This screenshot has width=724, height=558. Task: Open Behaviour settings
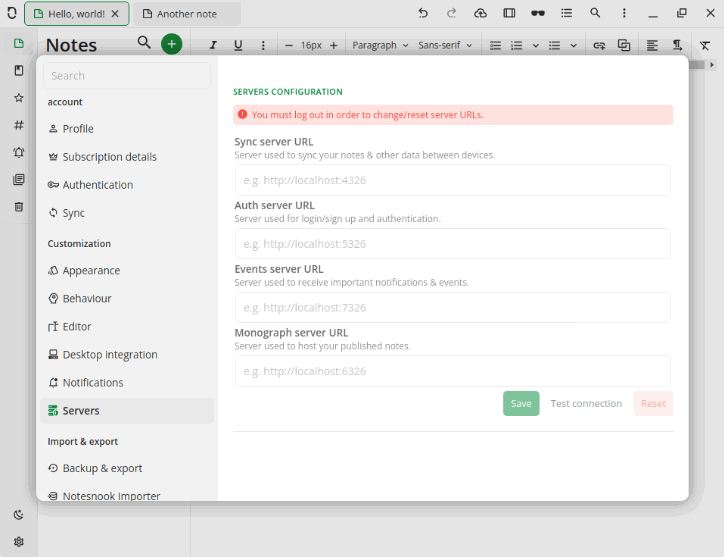coord(127,298)
